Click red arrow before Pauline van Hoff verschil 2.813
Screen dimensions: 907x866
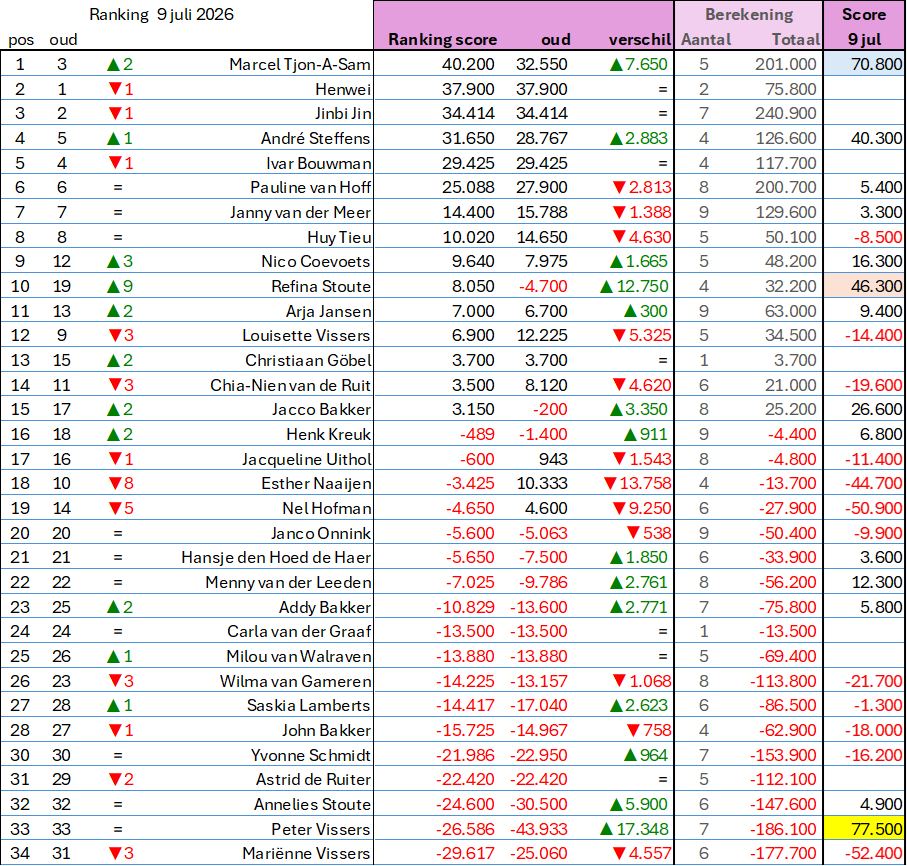tap(619, 187)
